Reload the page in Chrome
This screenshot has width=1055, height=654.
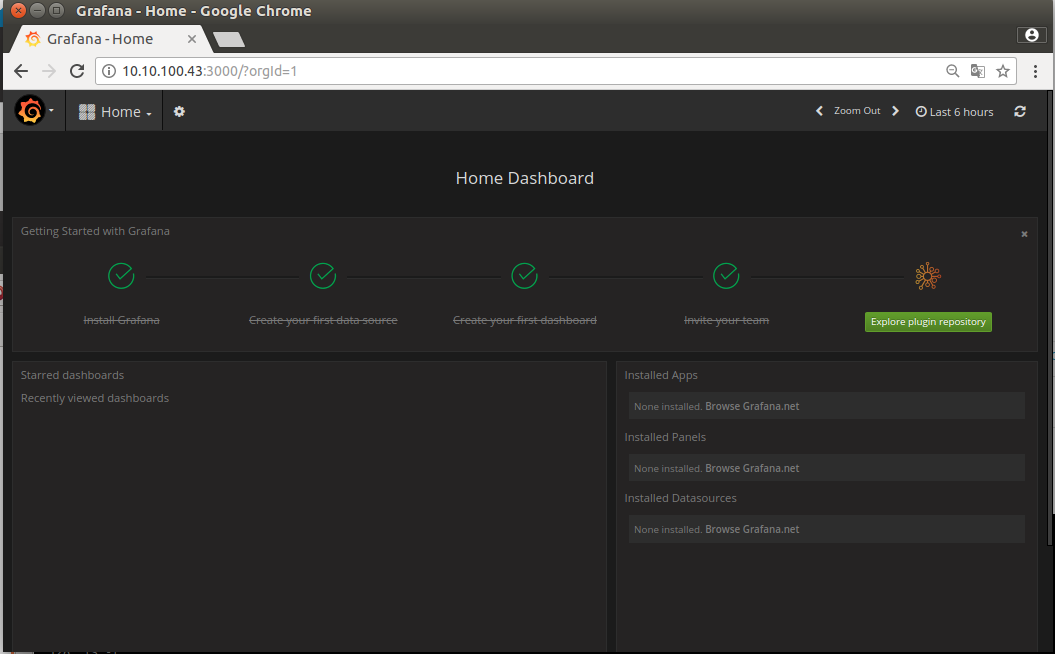coord(77,71)
